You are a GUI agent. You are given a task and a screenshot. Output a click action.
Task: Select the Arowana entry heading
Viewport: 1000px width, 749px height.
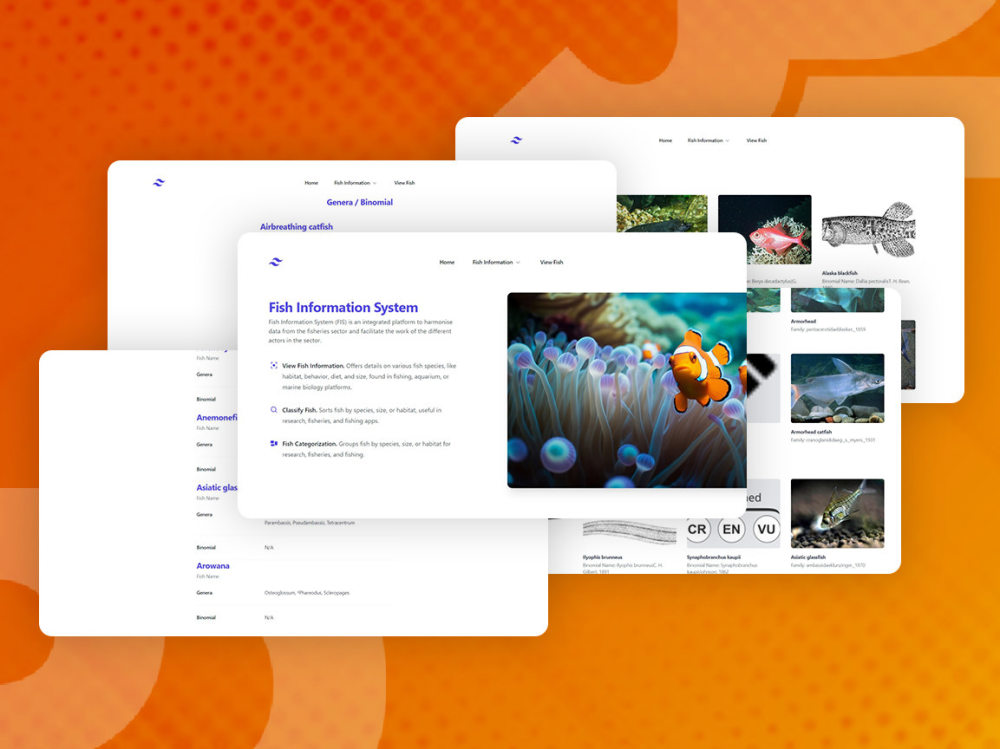coord(212,566)
